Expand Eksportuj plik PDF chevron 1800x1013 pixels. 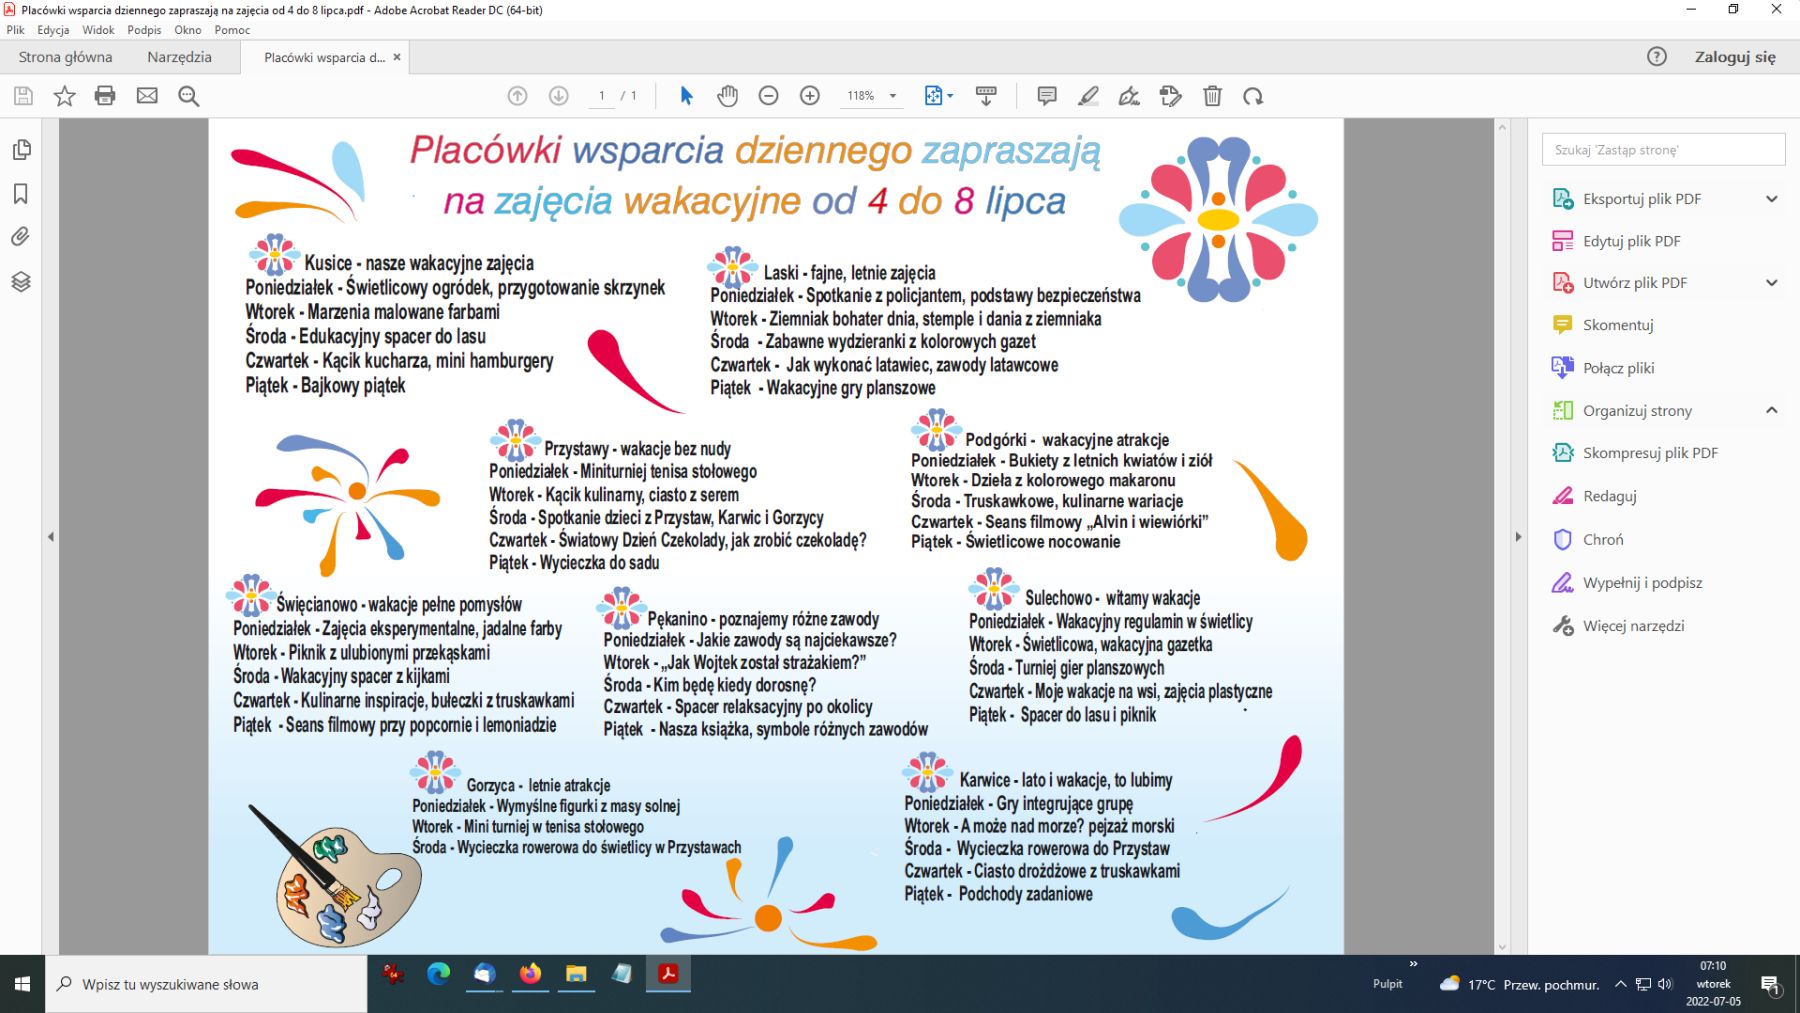pyautogui.click(x=1772, y=199)
